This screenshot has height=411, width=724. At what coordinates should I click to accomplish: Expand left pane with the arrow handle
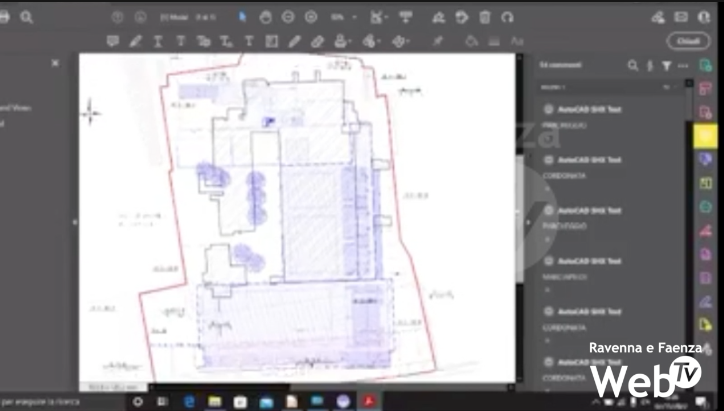[x=75, y=222]
